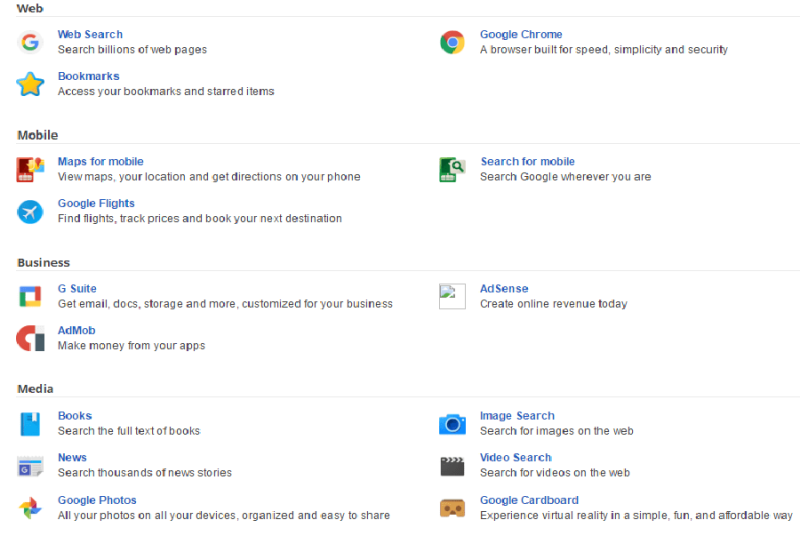Click 'Make money from your apps' text
This screenshot has width=800, height=536.
[x=131, y=345]
